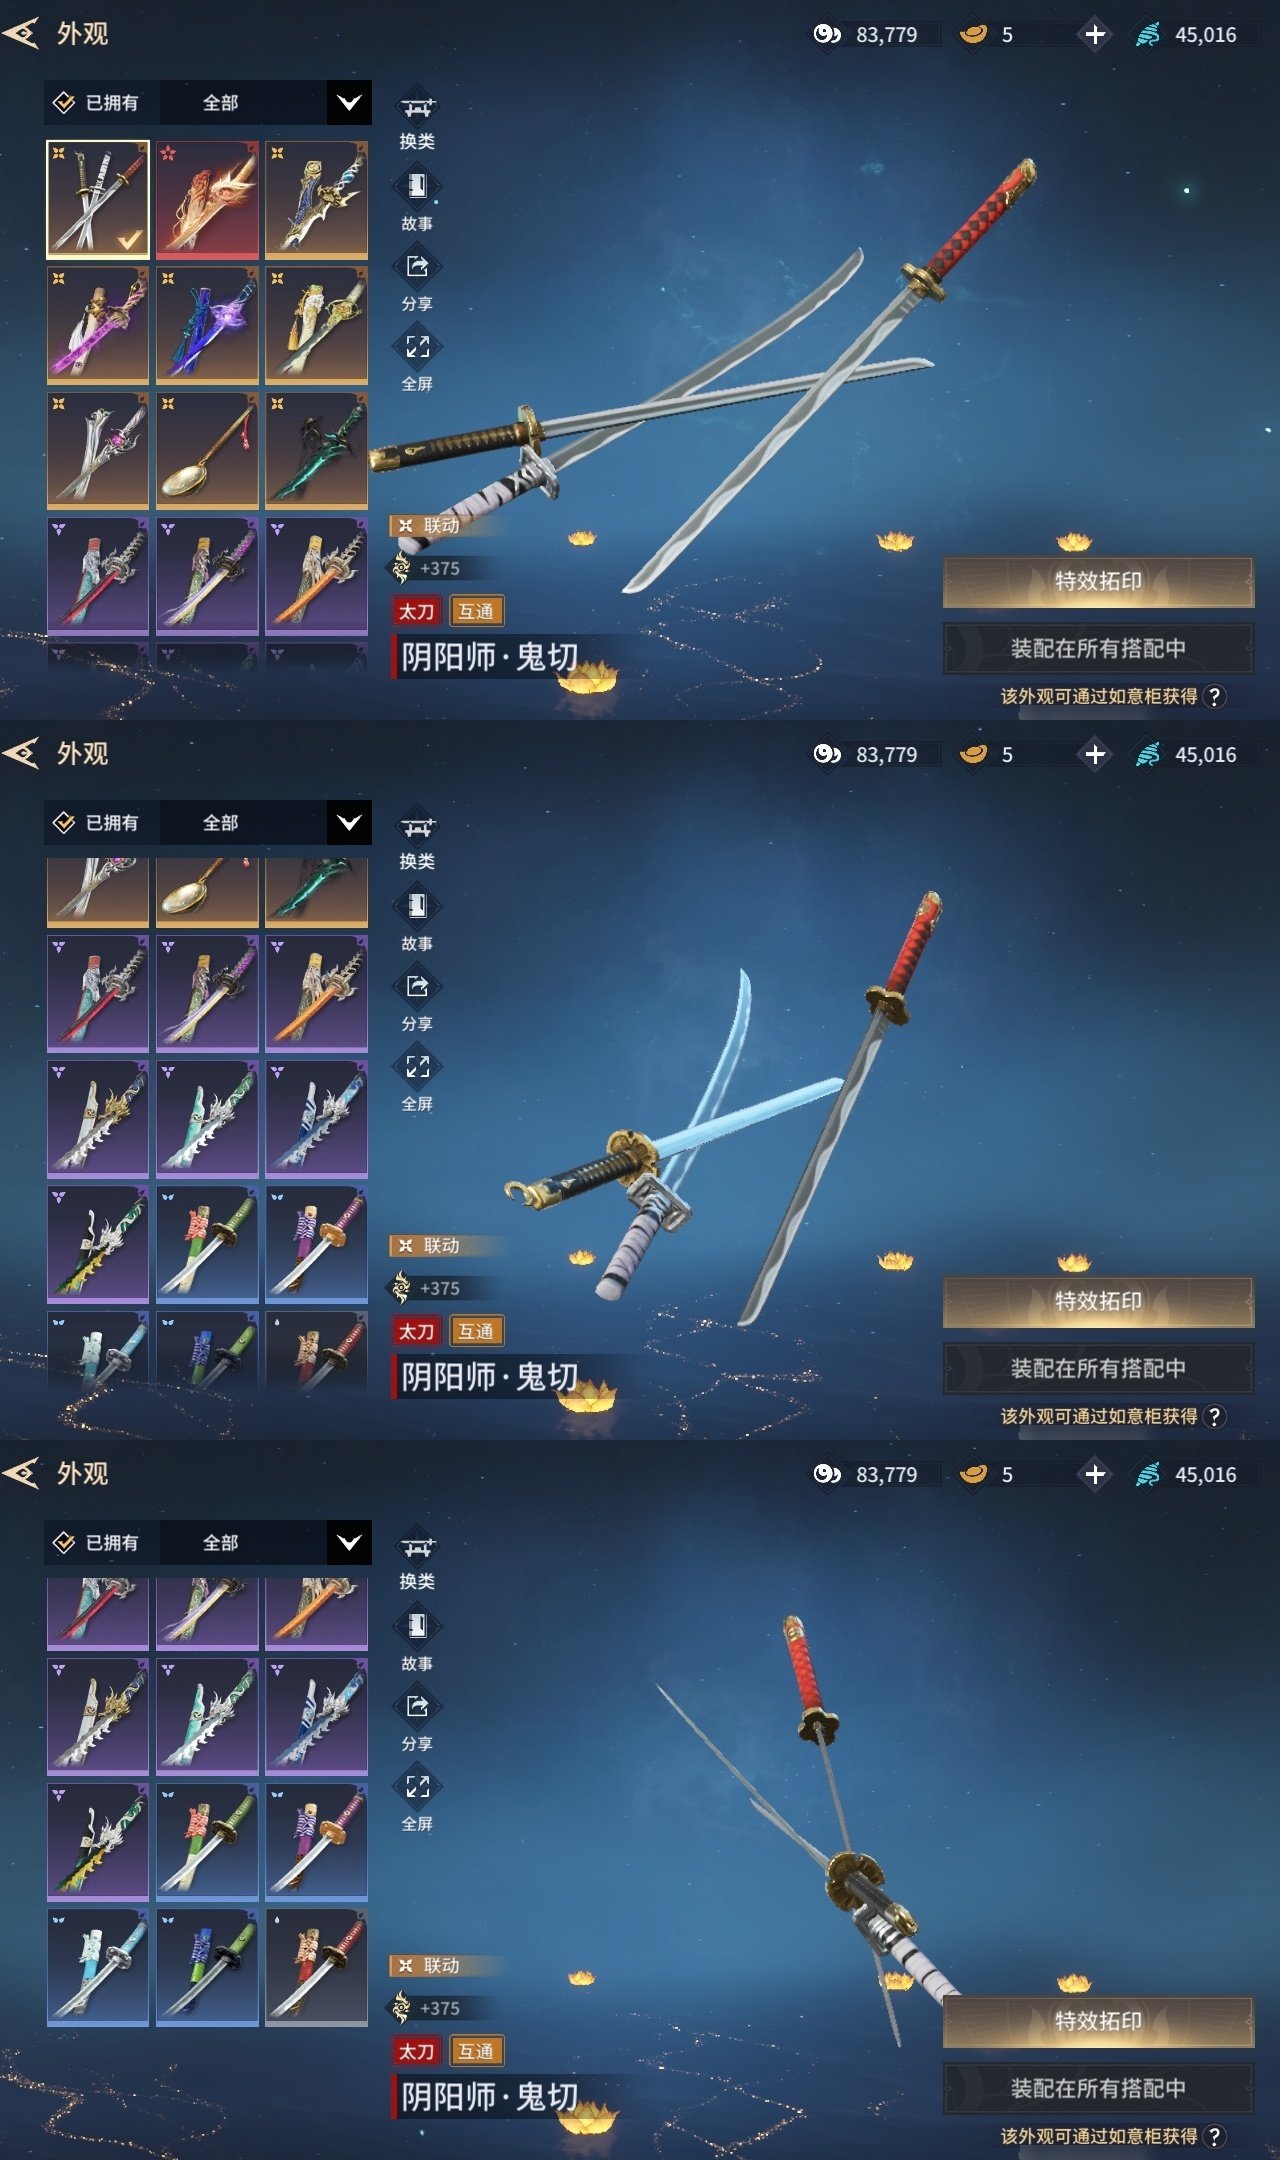Click the plus icon next to the gold ingot count in the topmost screen

click(x=1095, y=34)
